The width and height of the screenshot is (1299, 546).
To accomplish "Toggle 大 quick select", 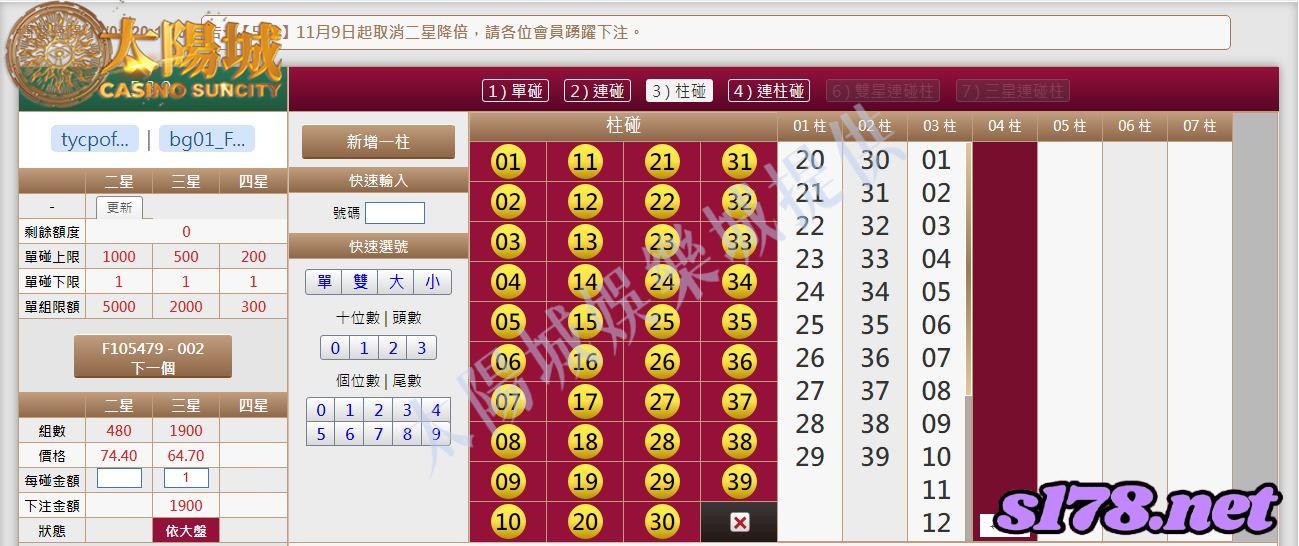I will click(396, 282).
